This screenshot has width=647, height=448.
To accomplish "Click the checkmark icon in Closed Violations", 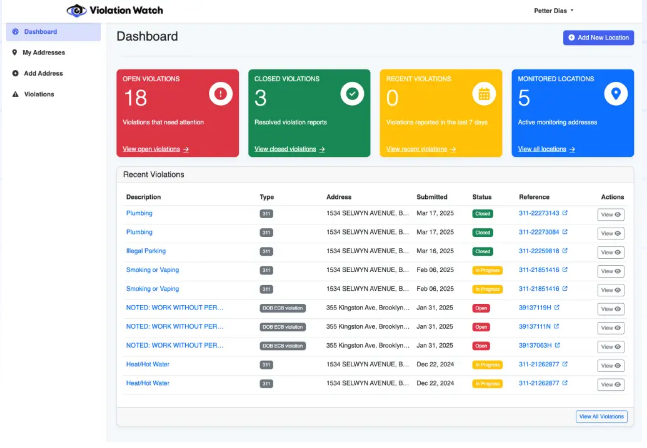I will pyautogui.click(x=352, y=94).
